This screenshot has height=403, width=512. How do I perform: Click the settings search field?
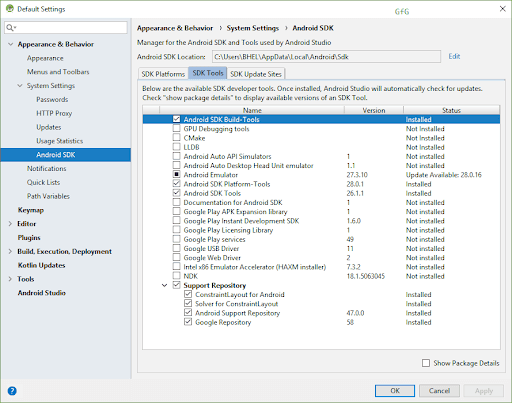click(66, 28)
